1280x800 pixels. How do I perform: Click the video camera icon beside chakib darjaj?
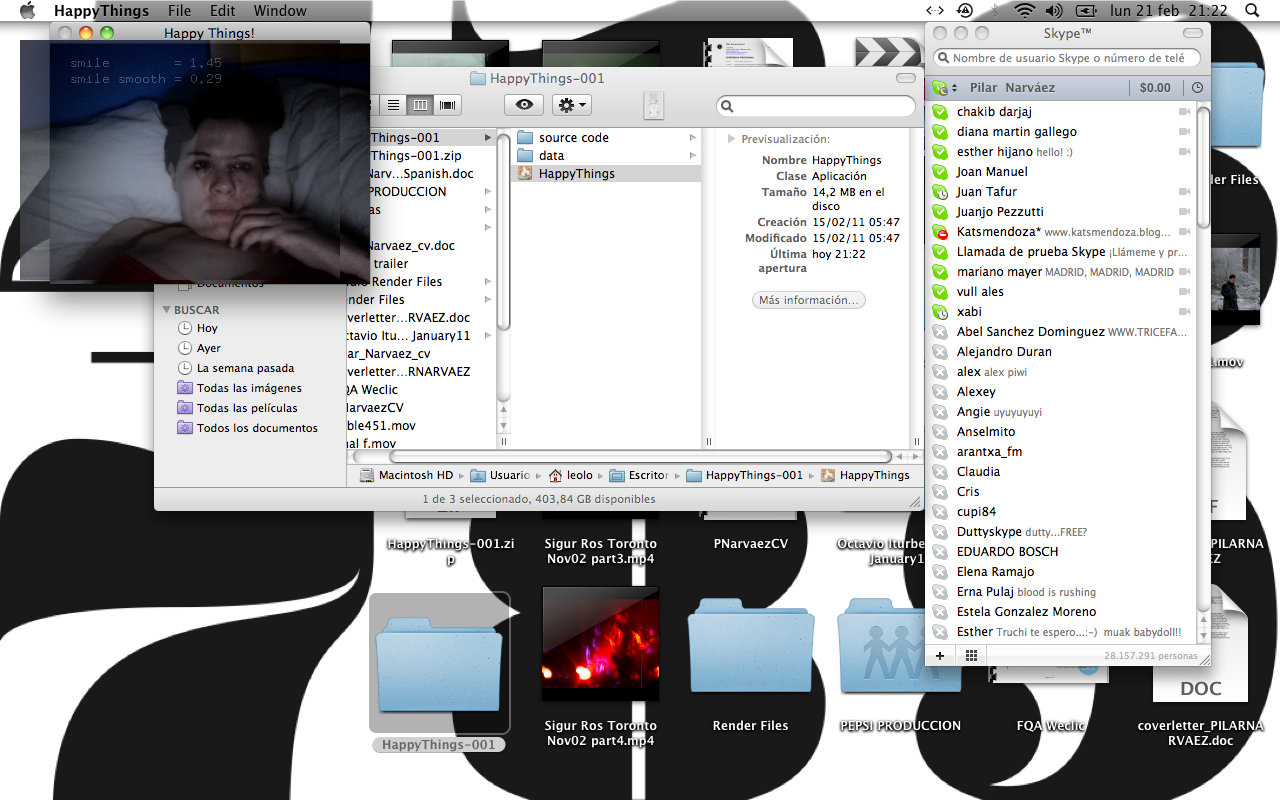[1185, 112]
